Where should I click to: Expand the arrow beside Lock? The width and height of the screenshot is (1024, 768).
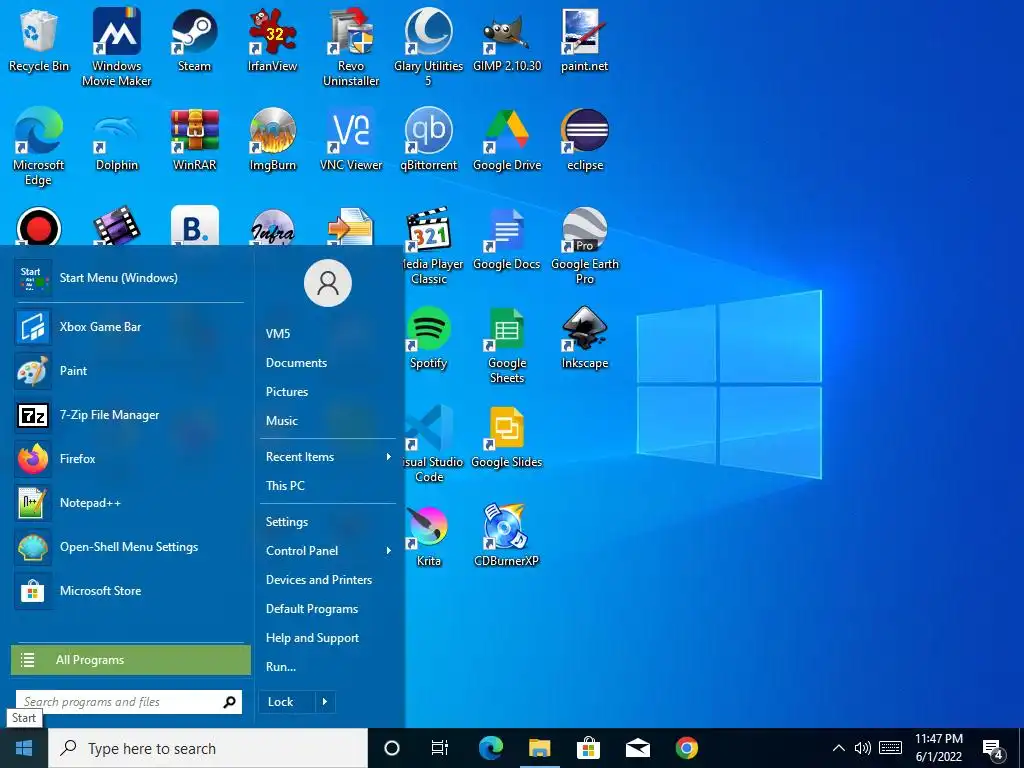coord(325,702)
